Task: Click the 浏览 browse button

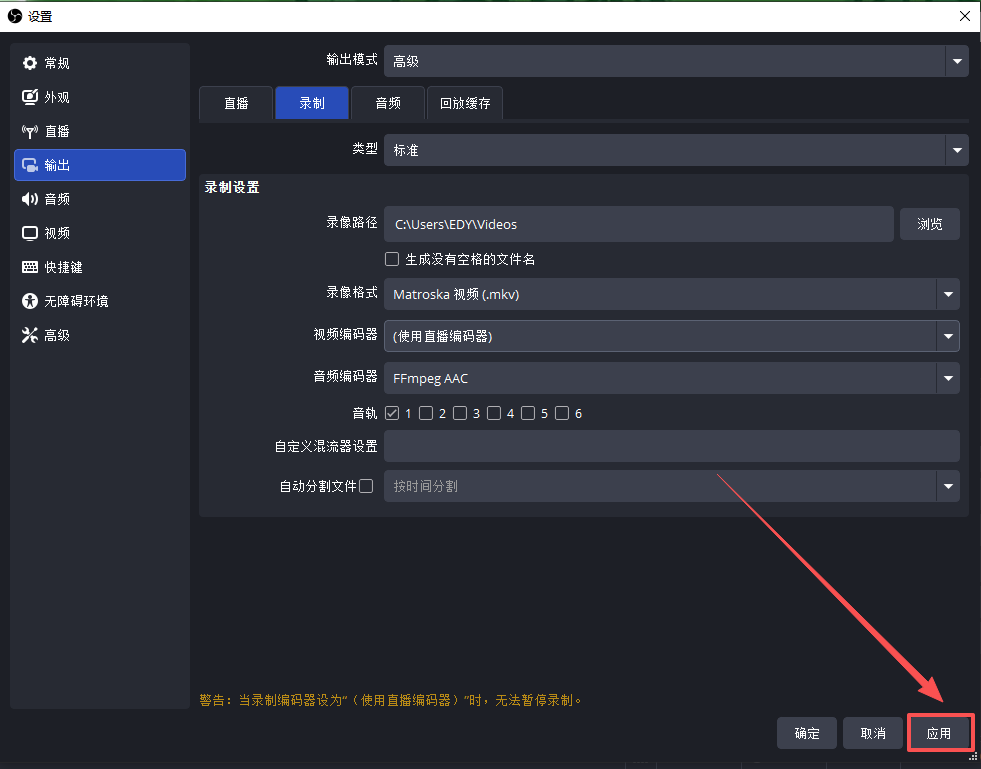Action: coord(929,224)
